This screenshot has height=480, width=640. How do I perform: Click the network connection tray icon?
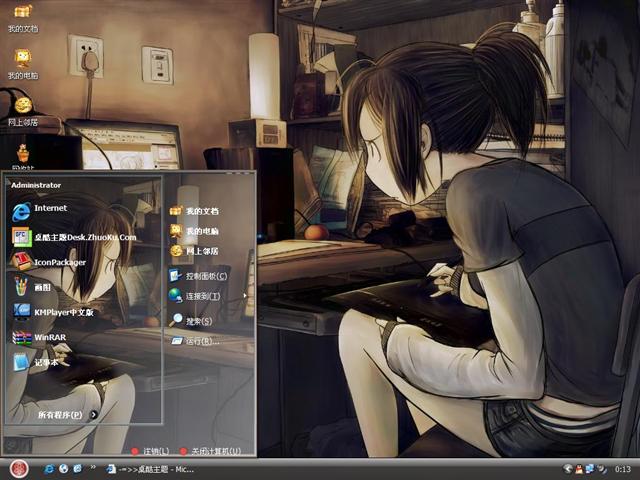click(590, 469)
